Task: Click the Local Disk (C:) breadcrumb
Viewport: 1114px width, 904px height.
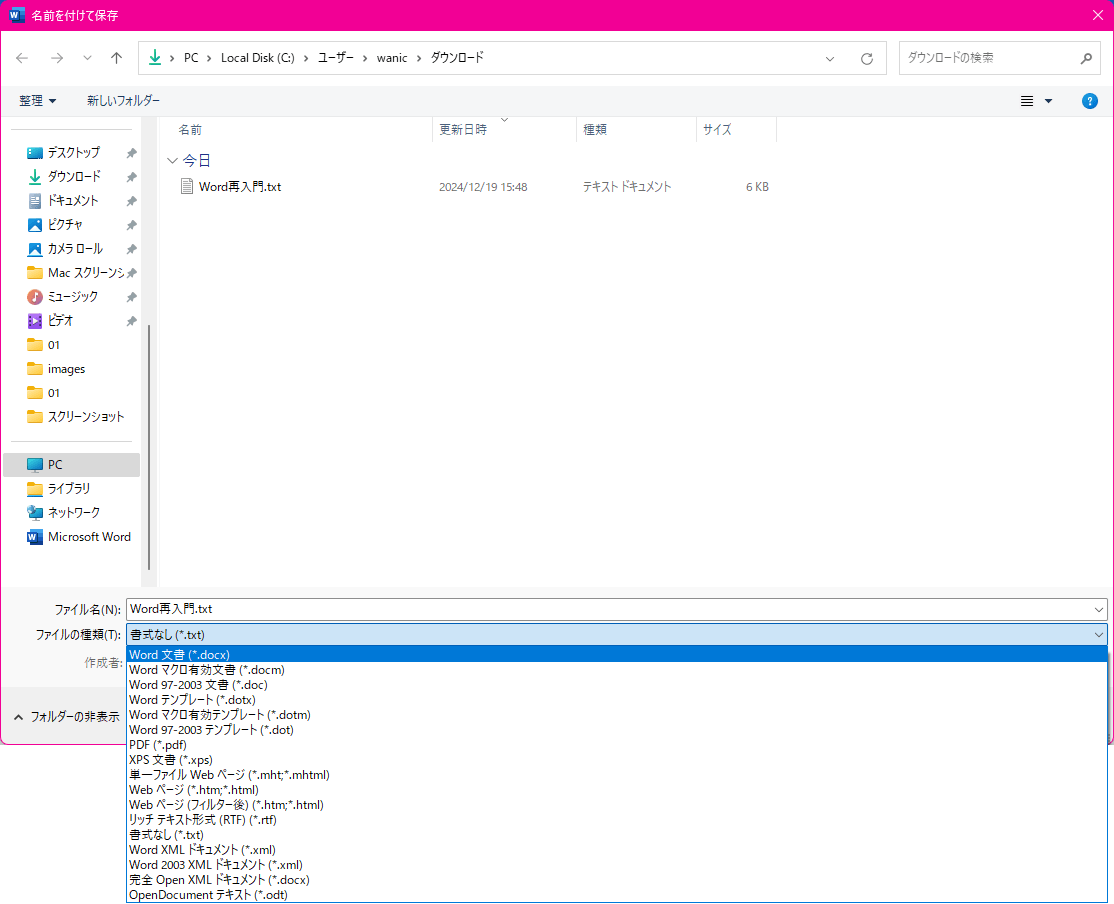Action: [257, 58]
